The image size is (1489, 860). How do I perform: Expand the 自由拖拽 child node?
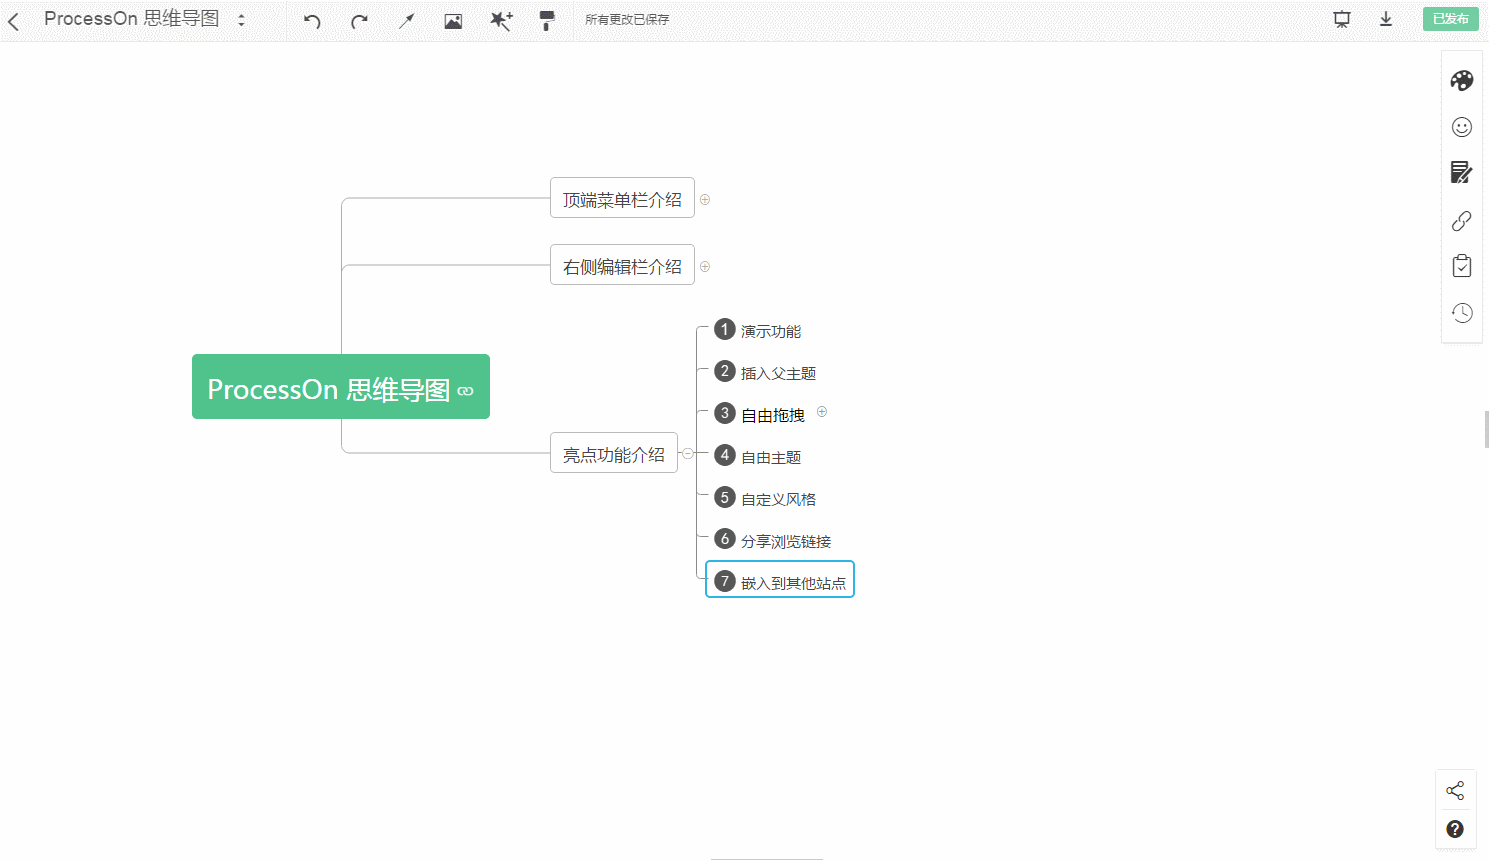[821, 411]
